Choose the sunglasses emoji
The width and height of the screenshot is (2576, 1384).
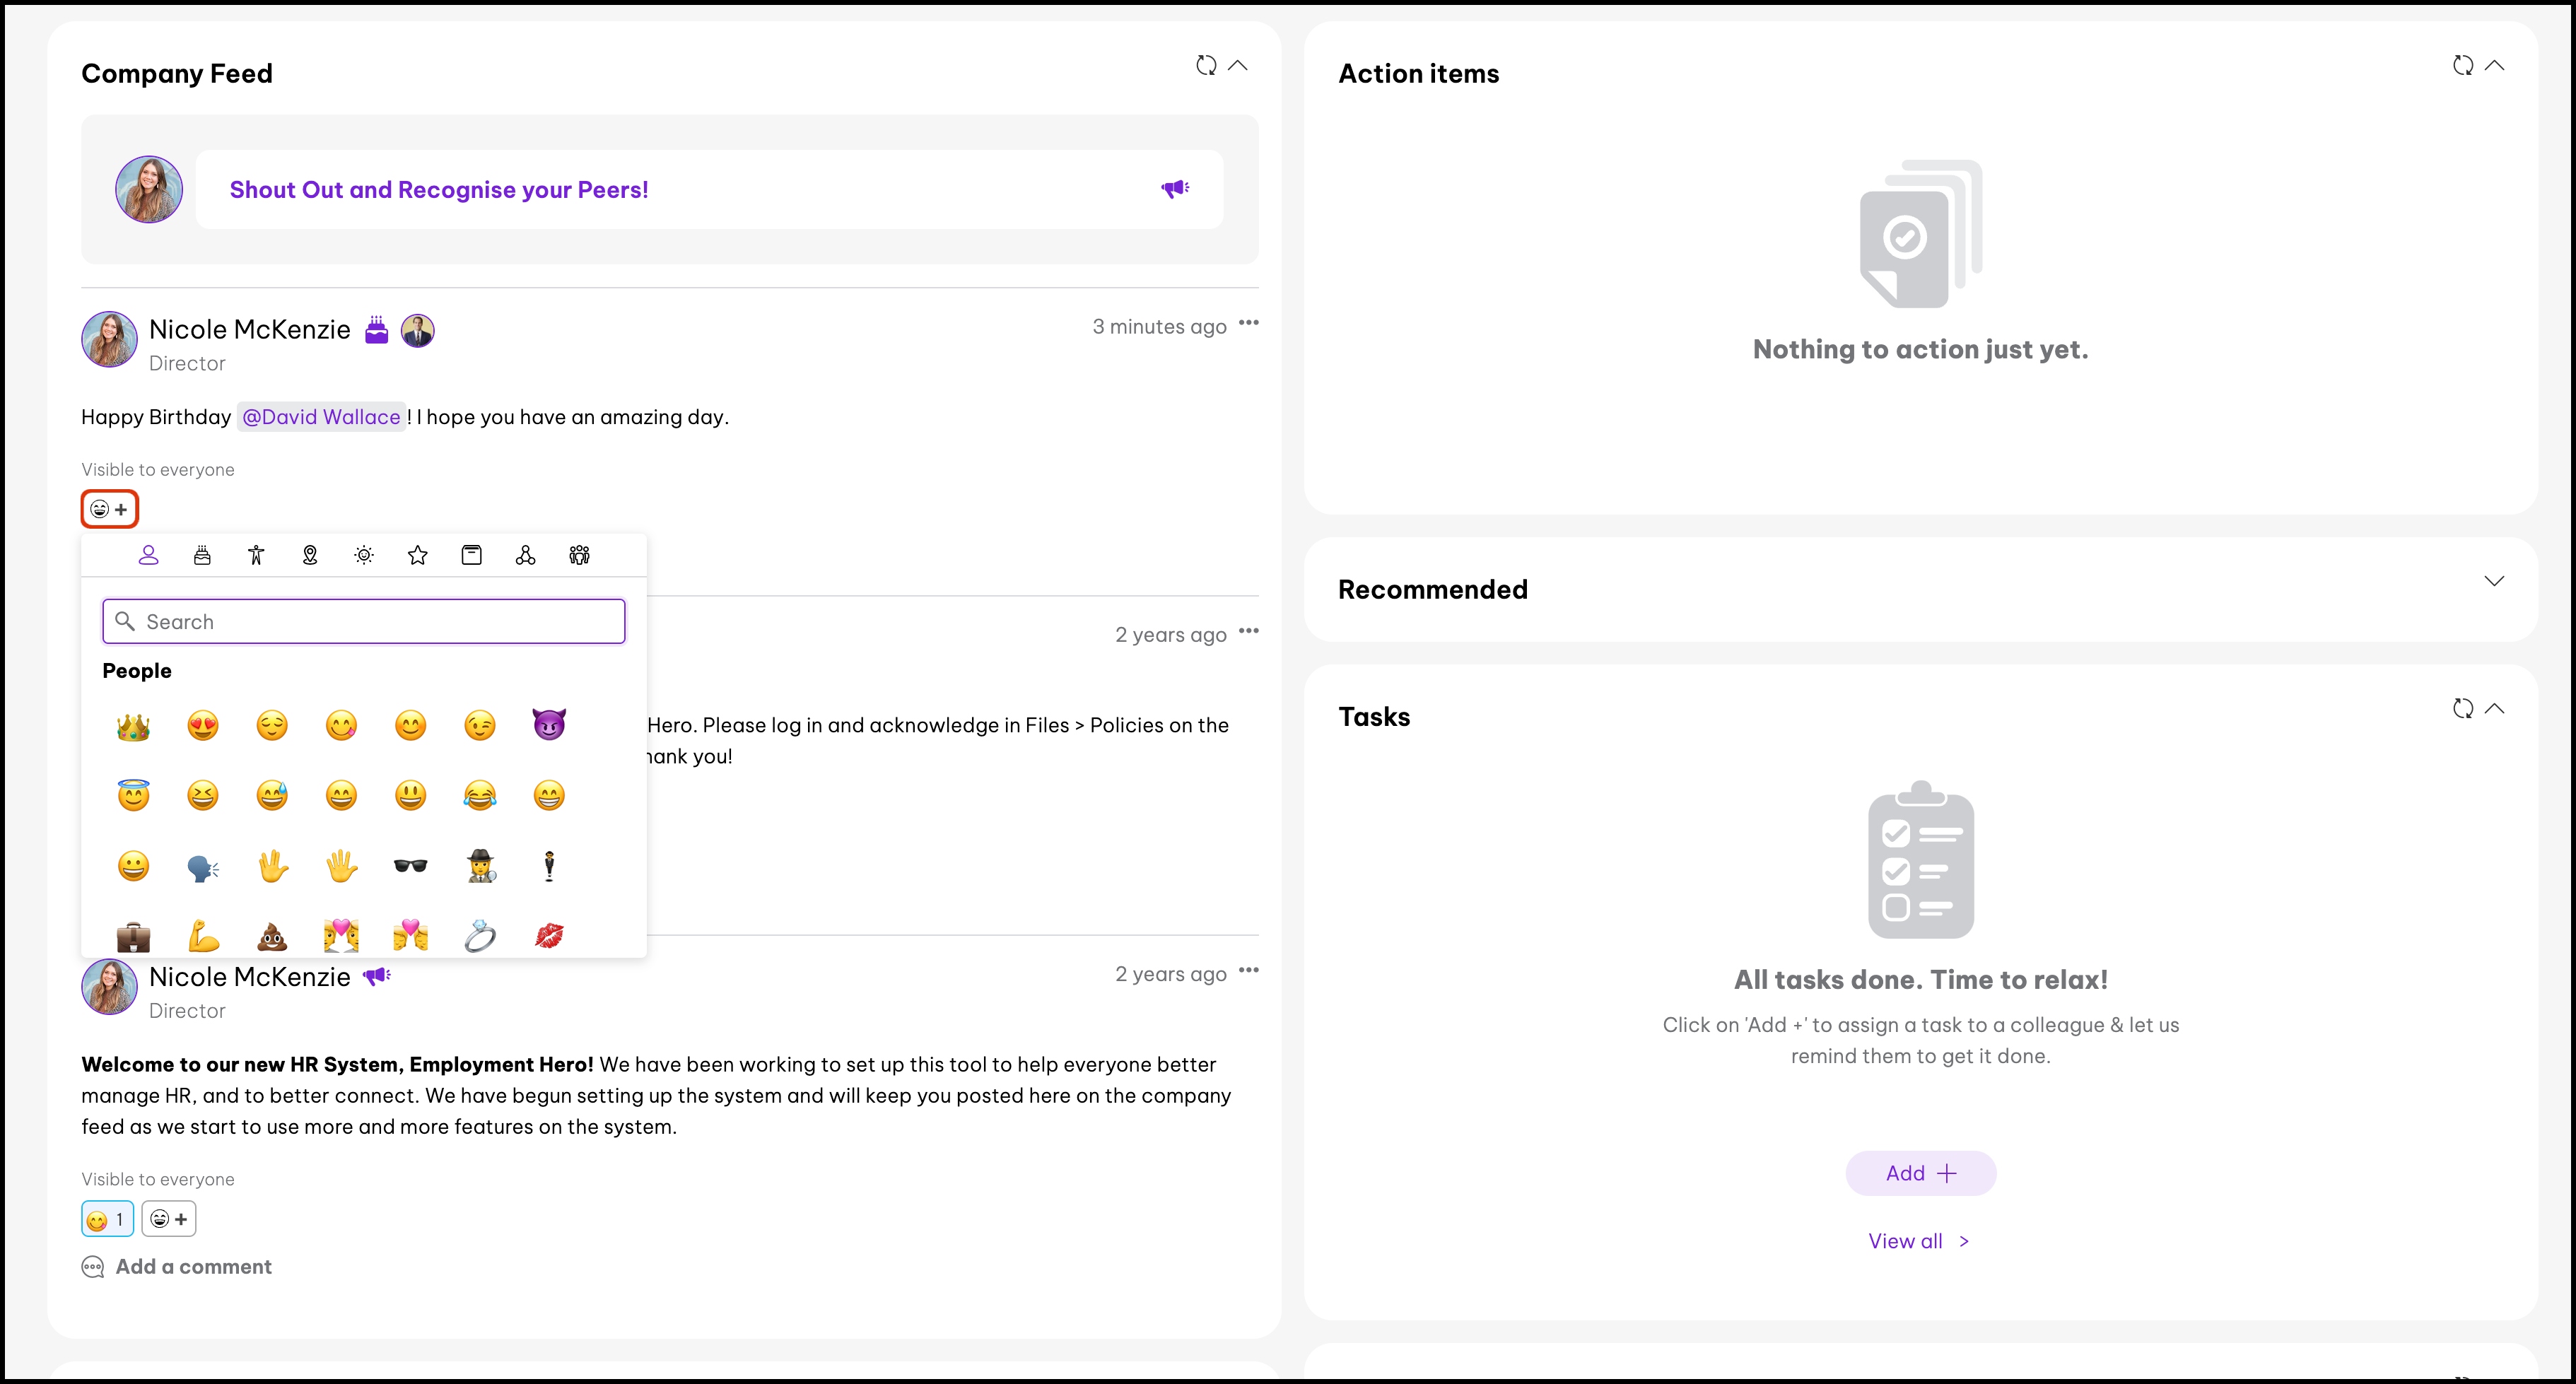pos(410,865)
